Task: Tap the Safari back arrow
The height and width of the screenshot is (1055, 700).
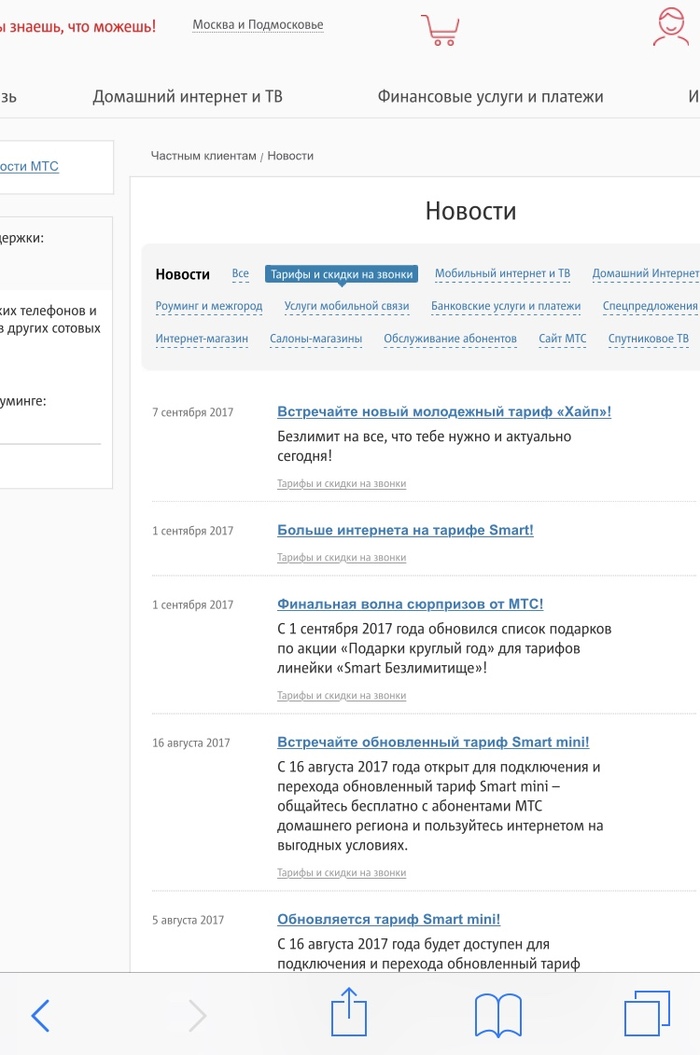Action: tap(40, 1015)
